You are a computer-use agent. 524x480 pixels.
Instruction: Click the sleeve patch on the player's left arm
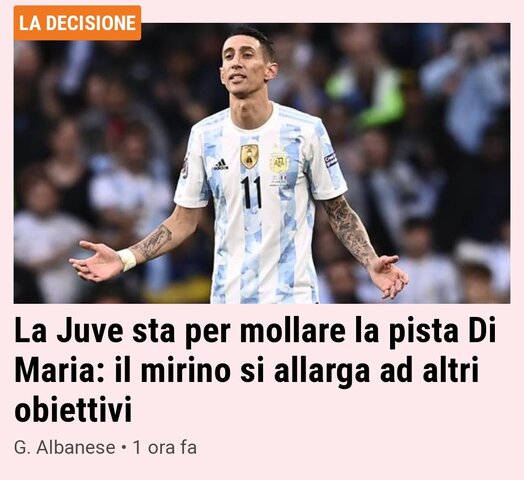pos(330,159)
